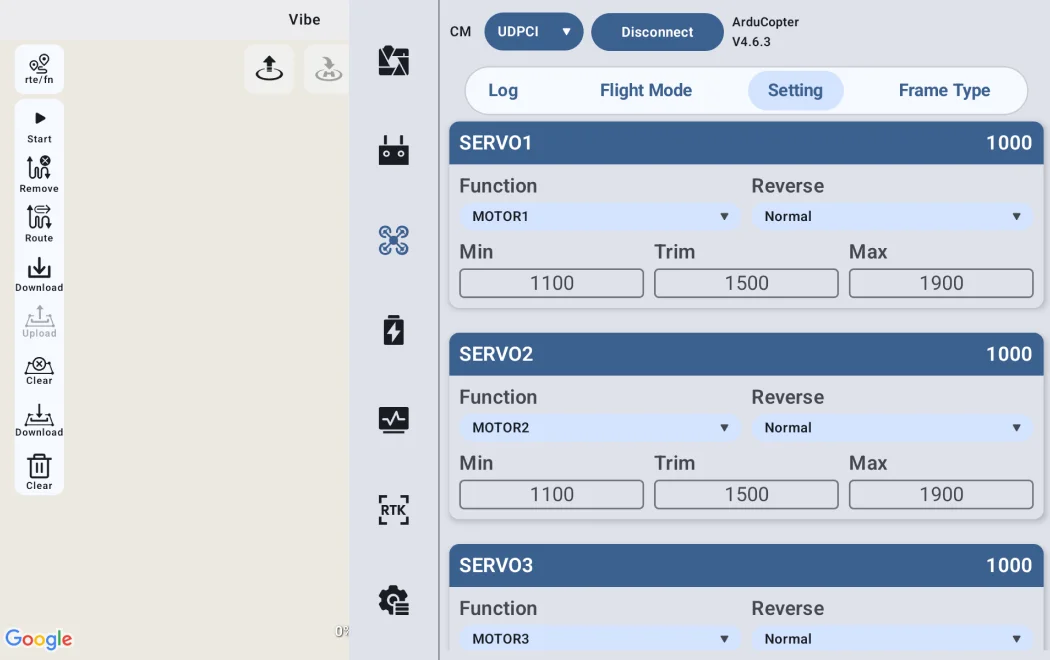Open SERVO2 Reverse dropdown

pos(892,428)
